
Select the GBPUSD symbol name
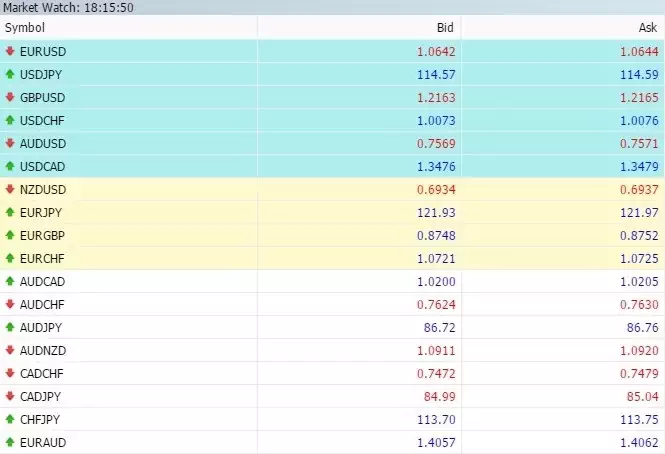click(x=42, y=98)
